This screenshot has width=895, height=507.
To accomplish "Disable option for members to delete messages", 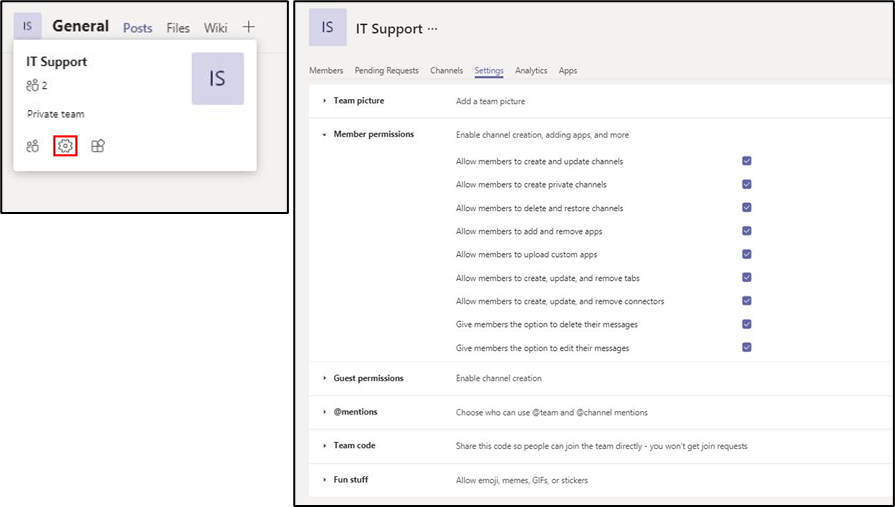I will tap(747, 324).
